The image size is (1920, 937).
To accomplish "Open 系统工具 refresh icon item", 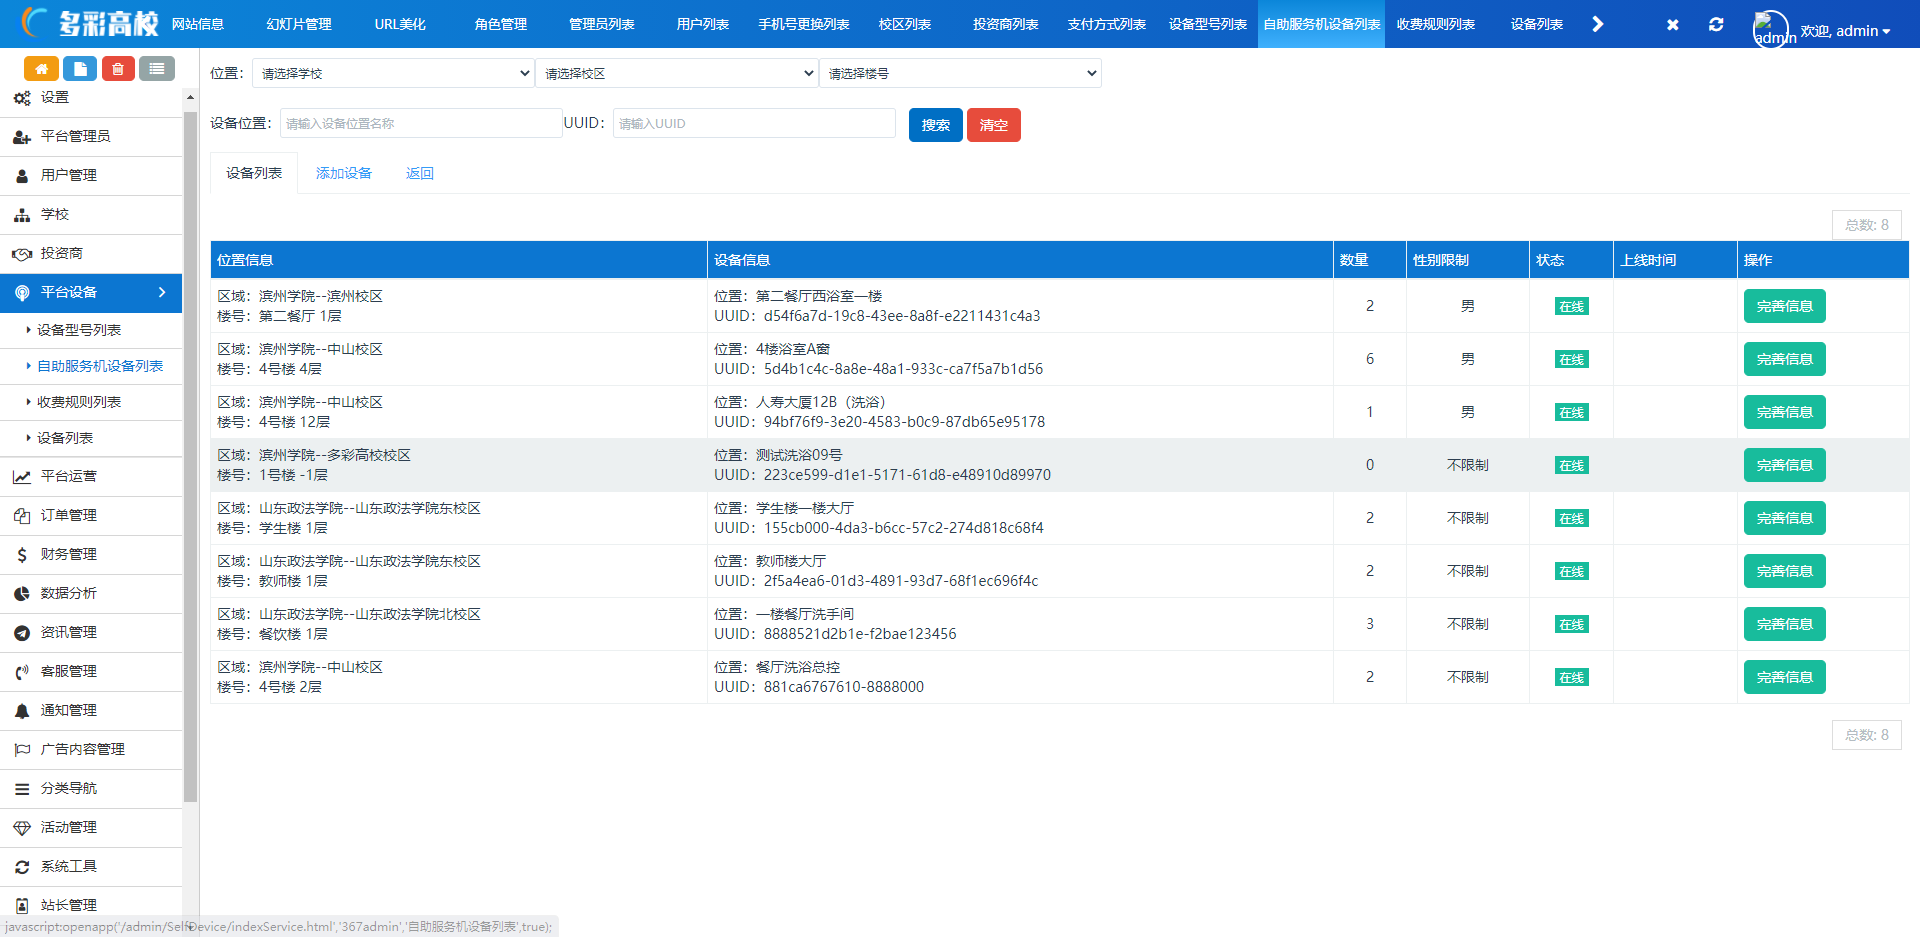I will pos(22,867).
